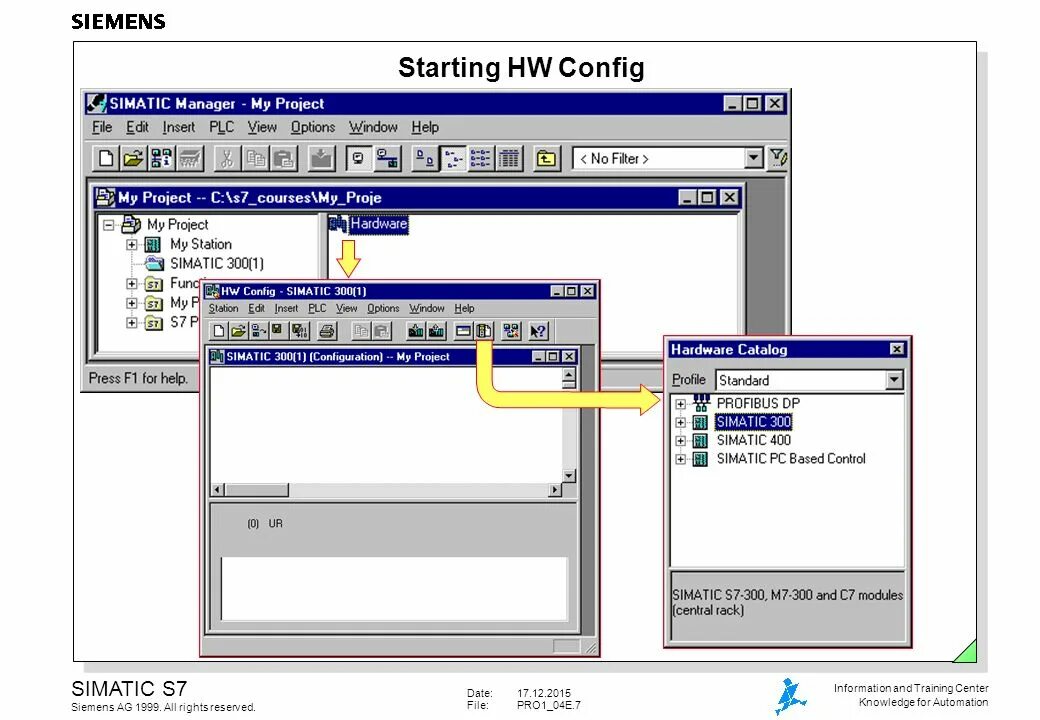This screenshot has width=1040, height=720.
Task: Click the Print icon in HW Config toolbar
Action: [328, 330]
